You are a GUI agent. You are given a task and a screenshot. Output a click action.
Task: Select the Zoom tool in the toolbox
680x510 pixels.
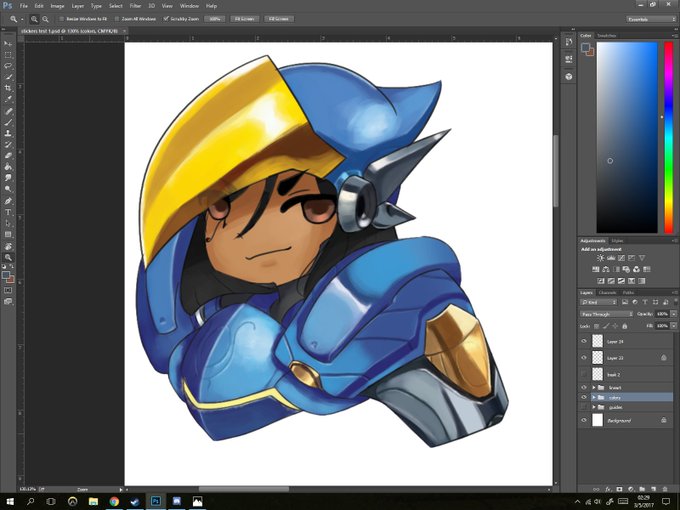click(8, 258)
